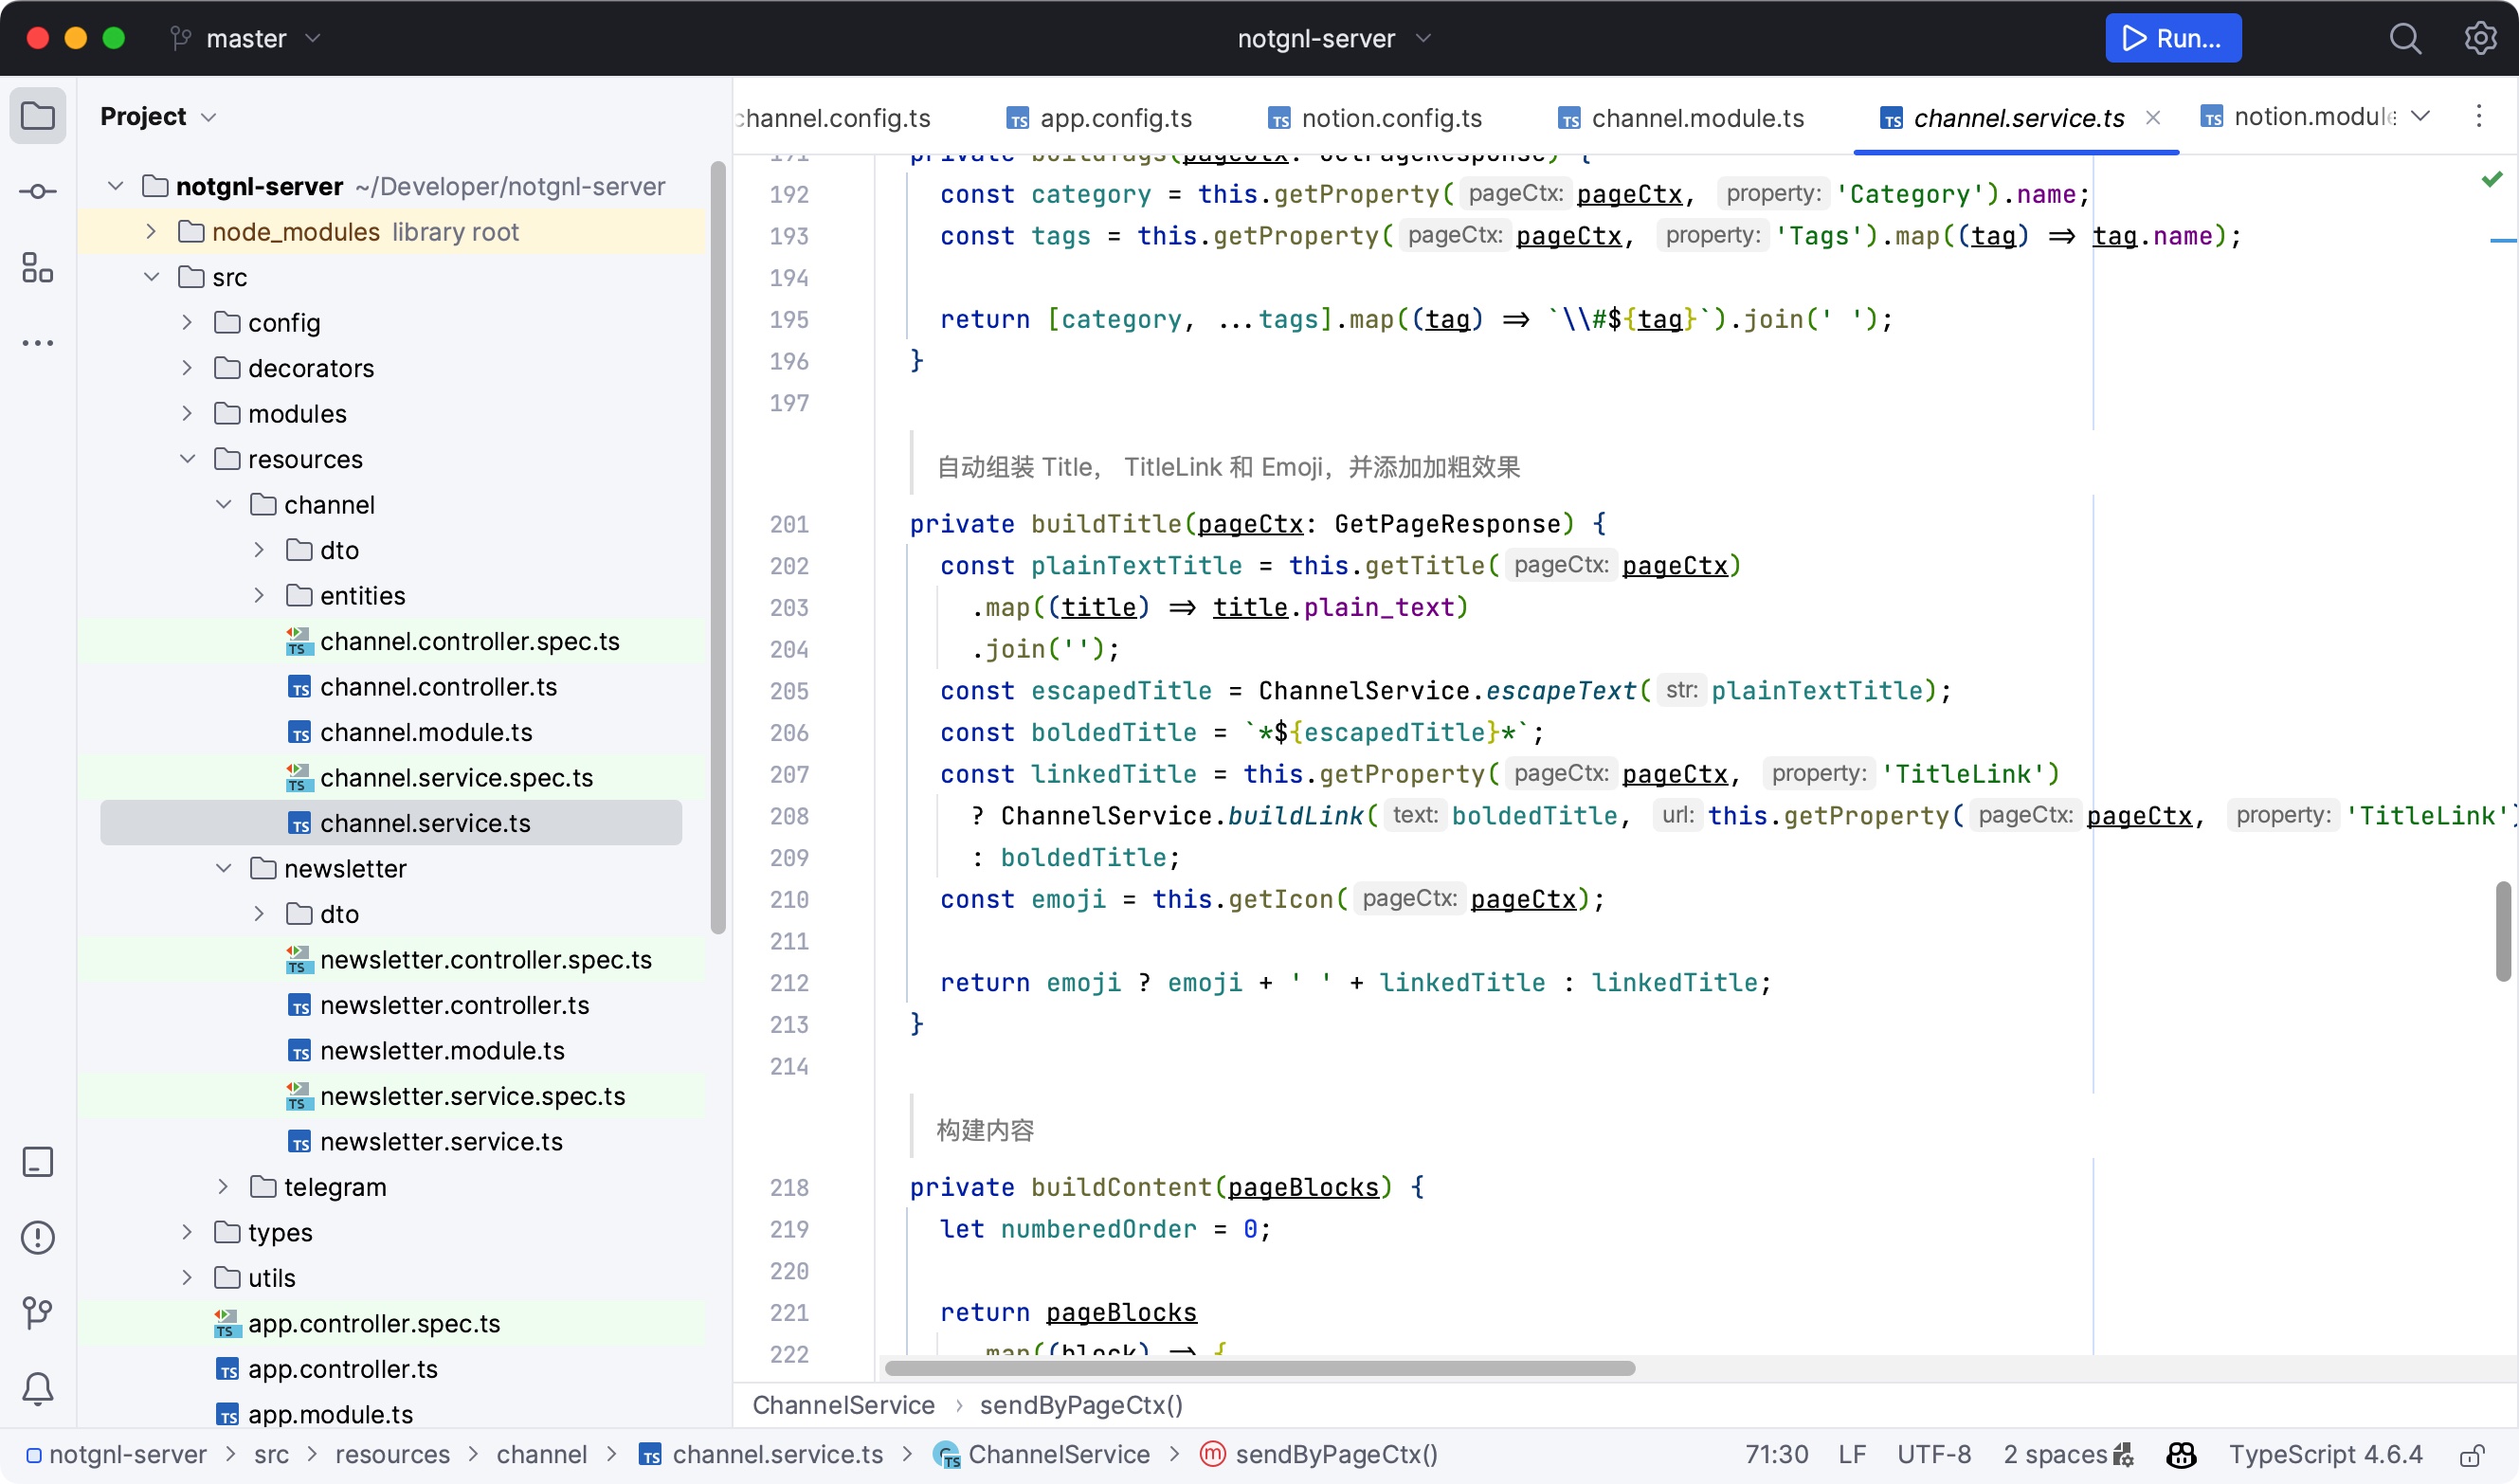
Task: Collapse the newsletter folder
Action: click(x=224, y=869)
